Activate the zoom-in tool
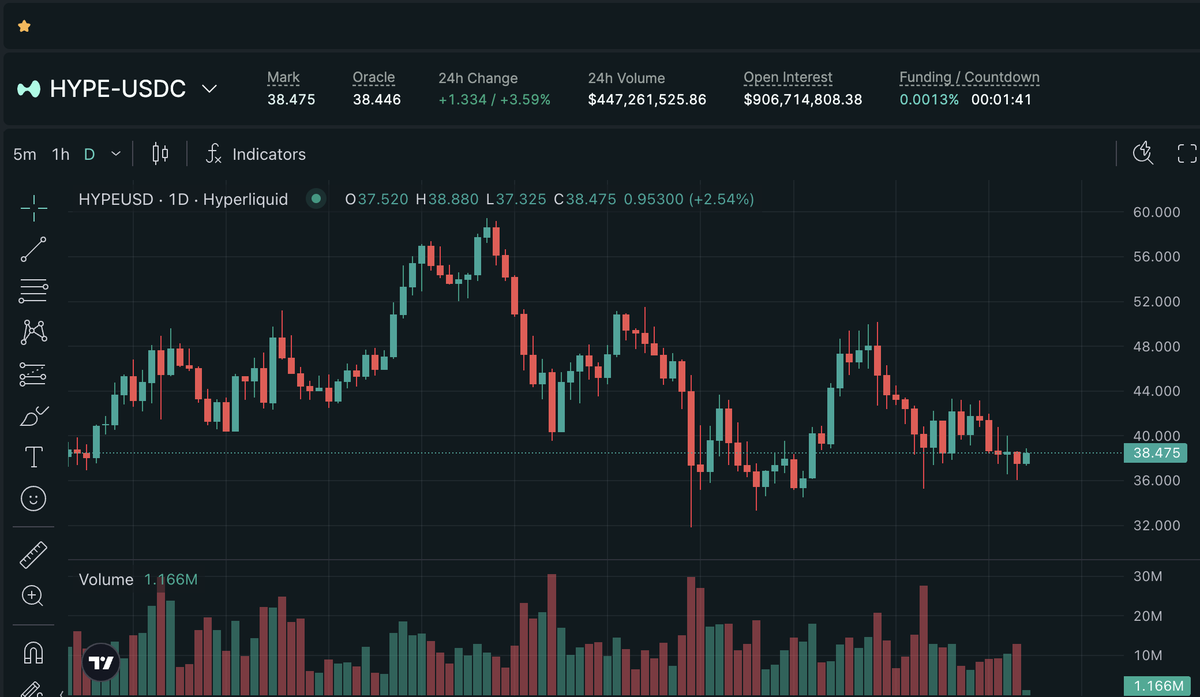Screen dimensions: 1200x697 33,596
